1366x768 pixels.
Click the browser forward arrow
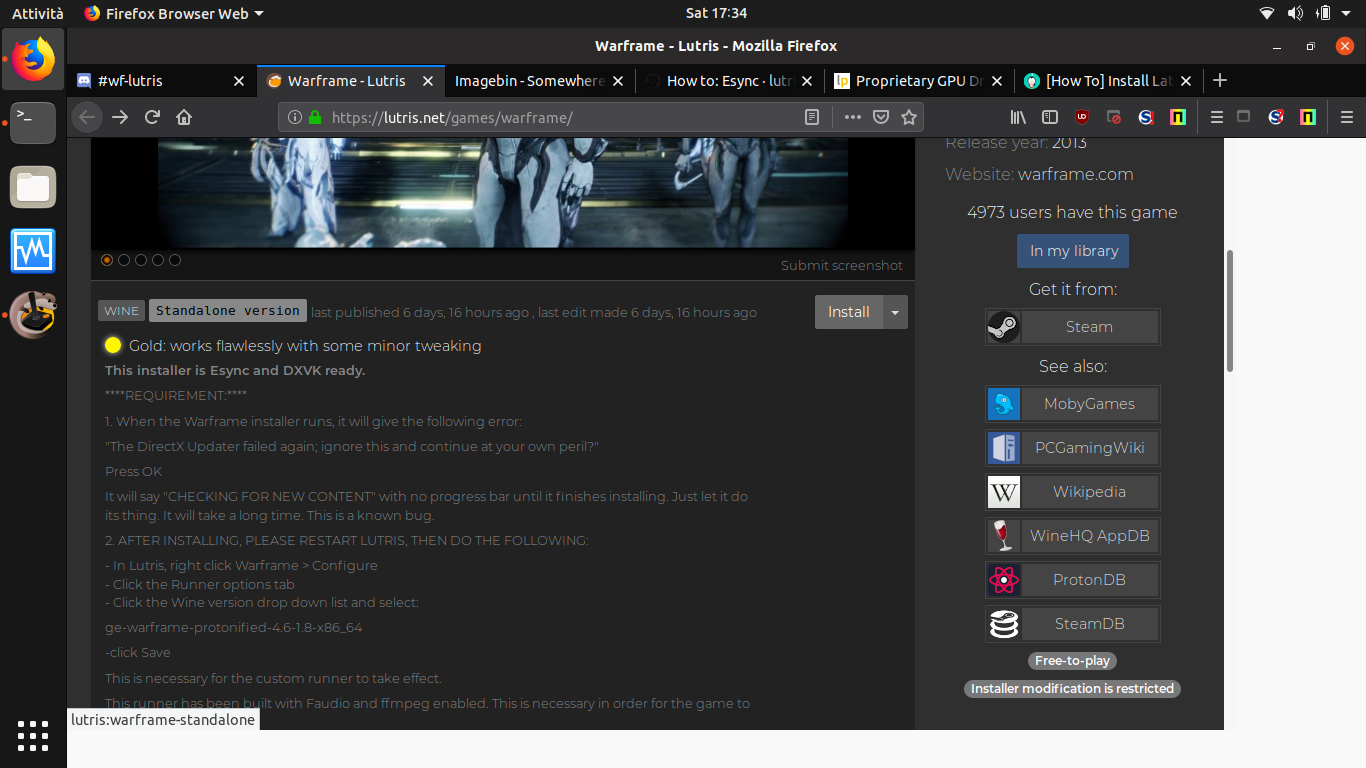(120, 117)
